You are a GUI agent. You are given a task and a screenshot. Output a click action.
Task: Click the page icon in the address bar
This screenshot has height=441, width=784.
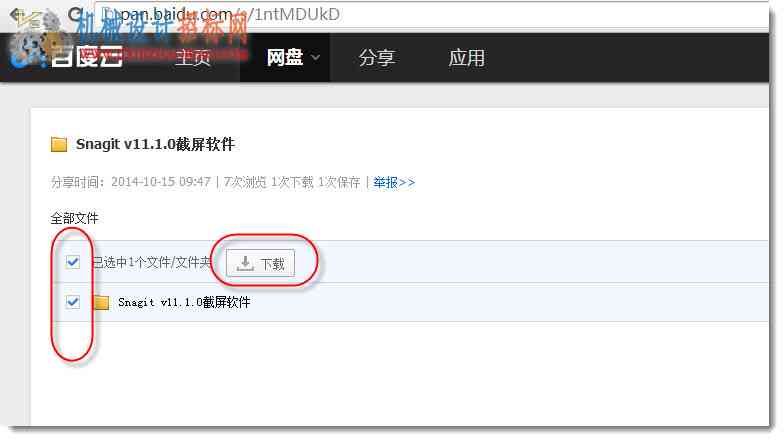coord(108,14)
